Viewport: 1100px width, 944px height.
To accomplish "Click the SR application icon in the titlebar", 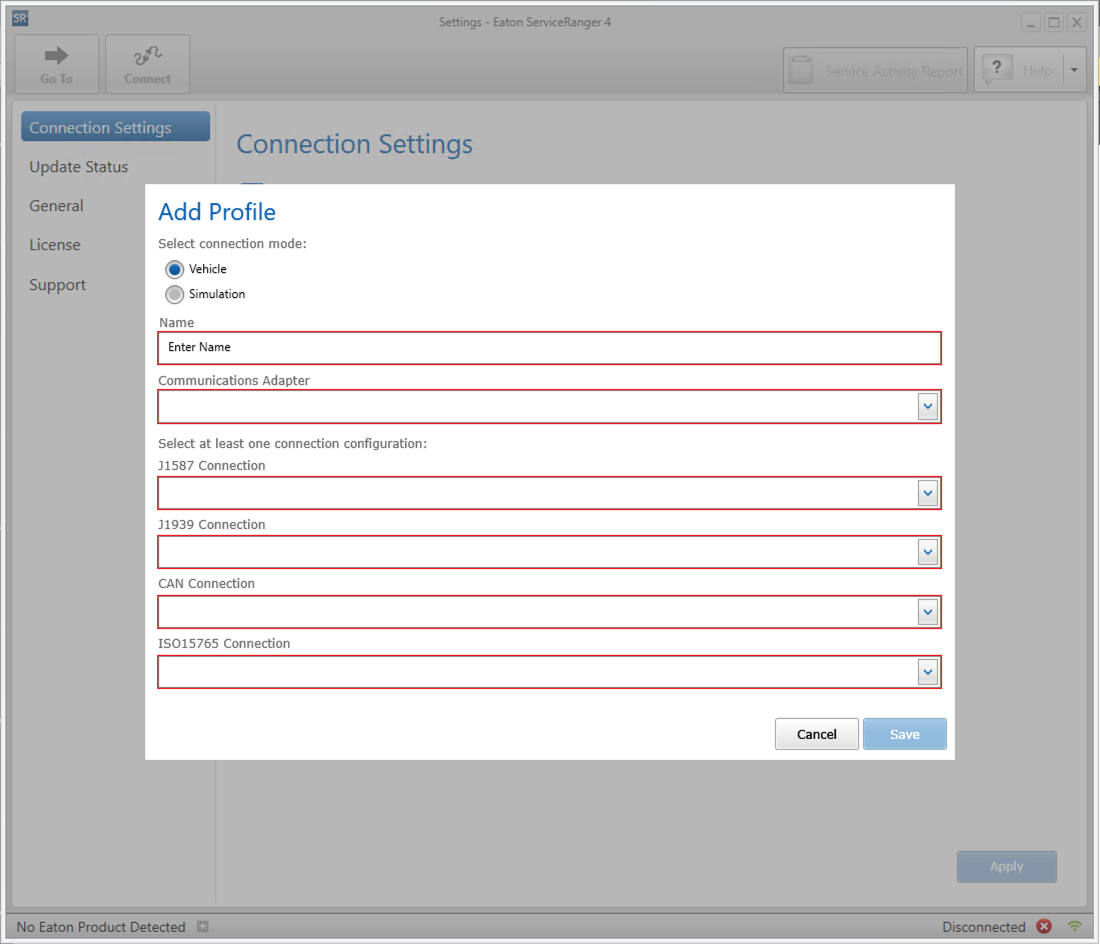I will point(17,17).
